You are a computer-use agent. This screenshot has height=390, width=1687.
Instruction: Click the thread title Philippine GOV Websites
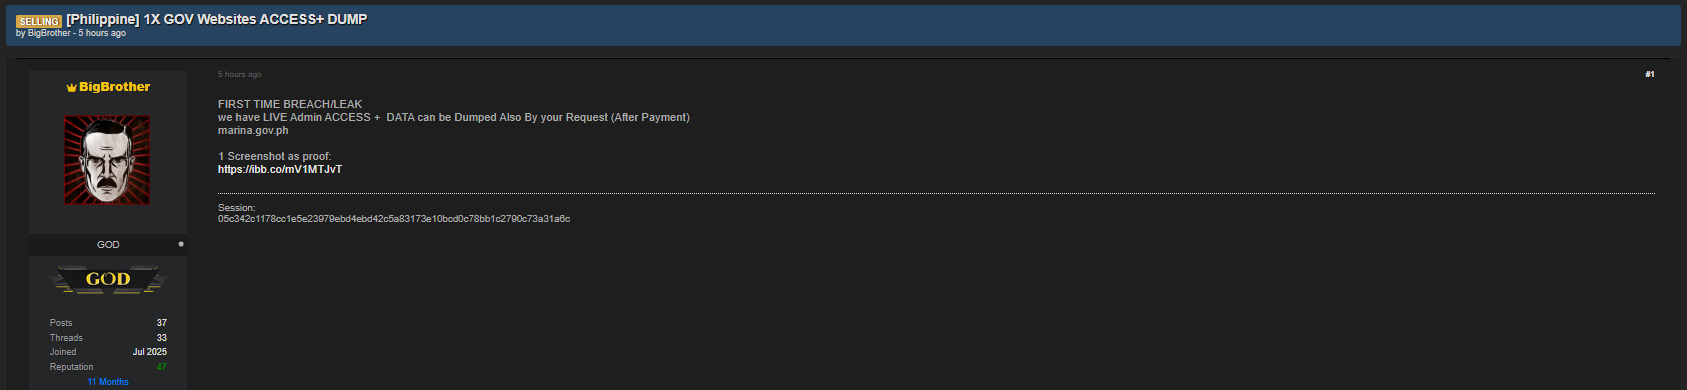pyautogui.click(x=217, y=19)
